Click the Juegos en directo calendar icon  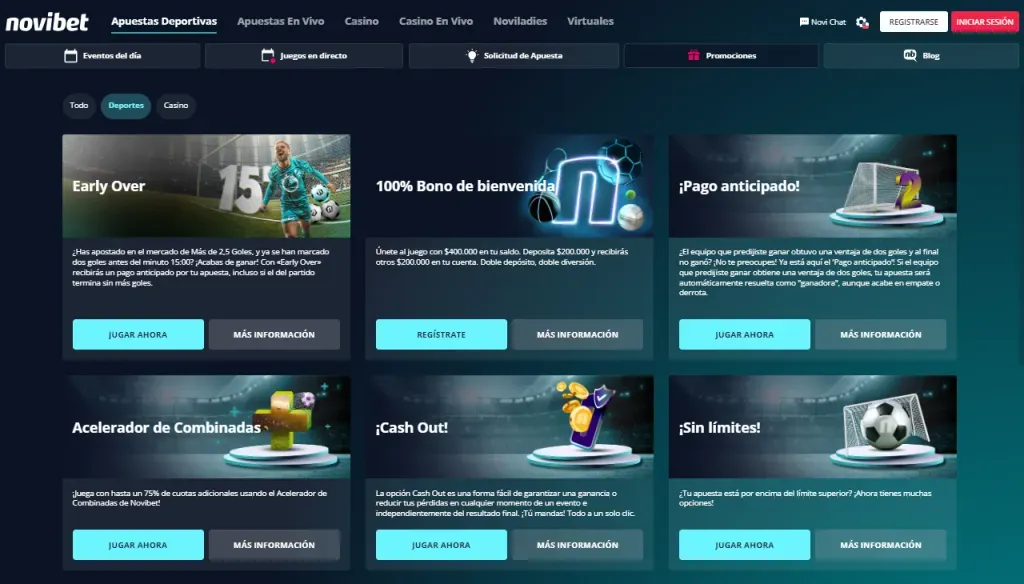268,56
